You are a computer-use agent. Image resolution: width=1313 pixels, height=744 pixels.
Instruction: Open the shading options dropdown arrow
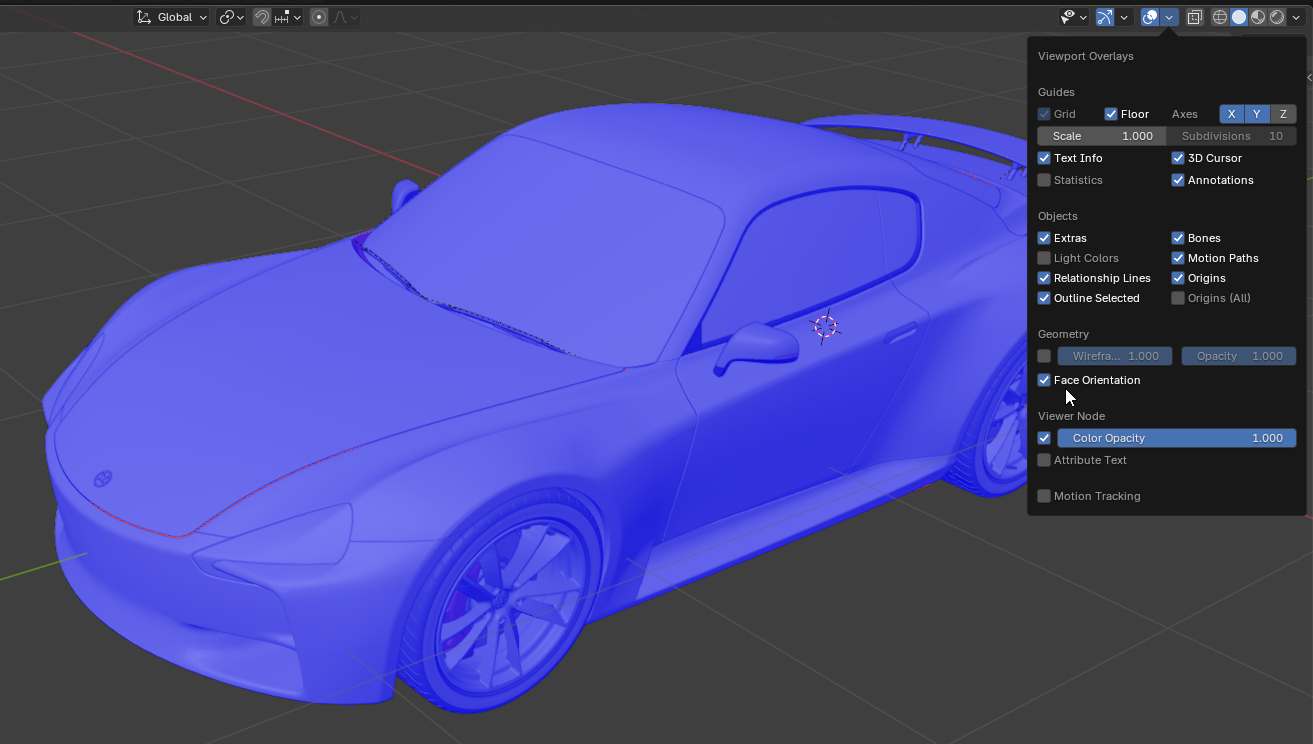(x=1296, y=17)
